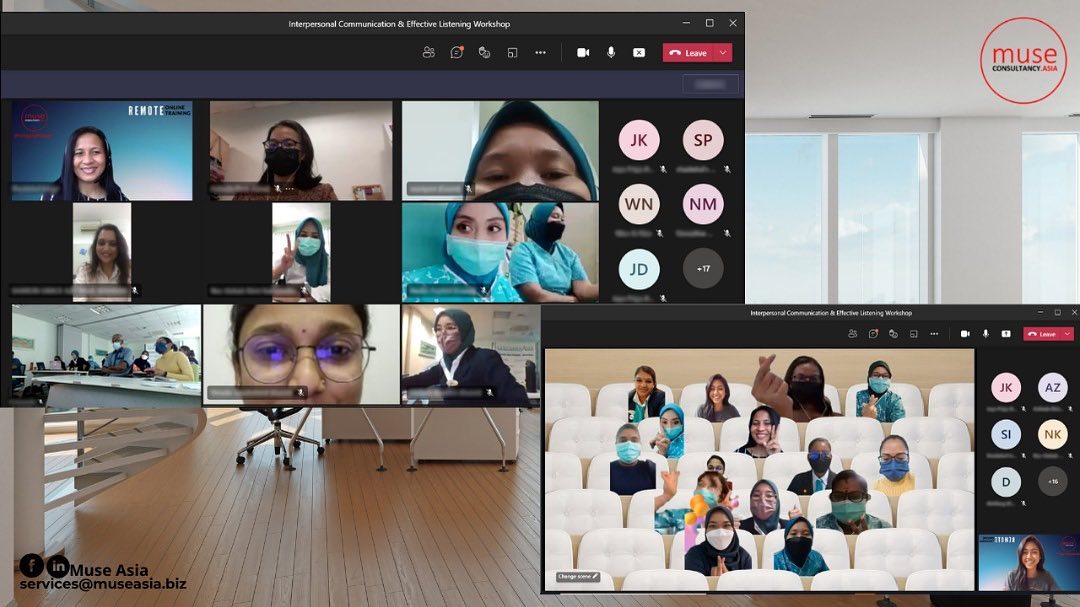Open the rooms icon in lower-right meeting toolbar
The width and height of the screenshot is (1080, 607).
[x=913, y=333]
